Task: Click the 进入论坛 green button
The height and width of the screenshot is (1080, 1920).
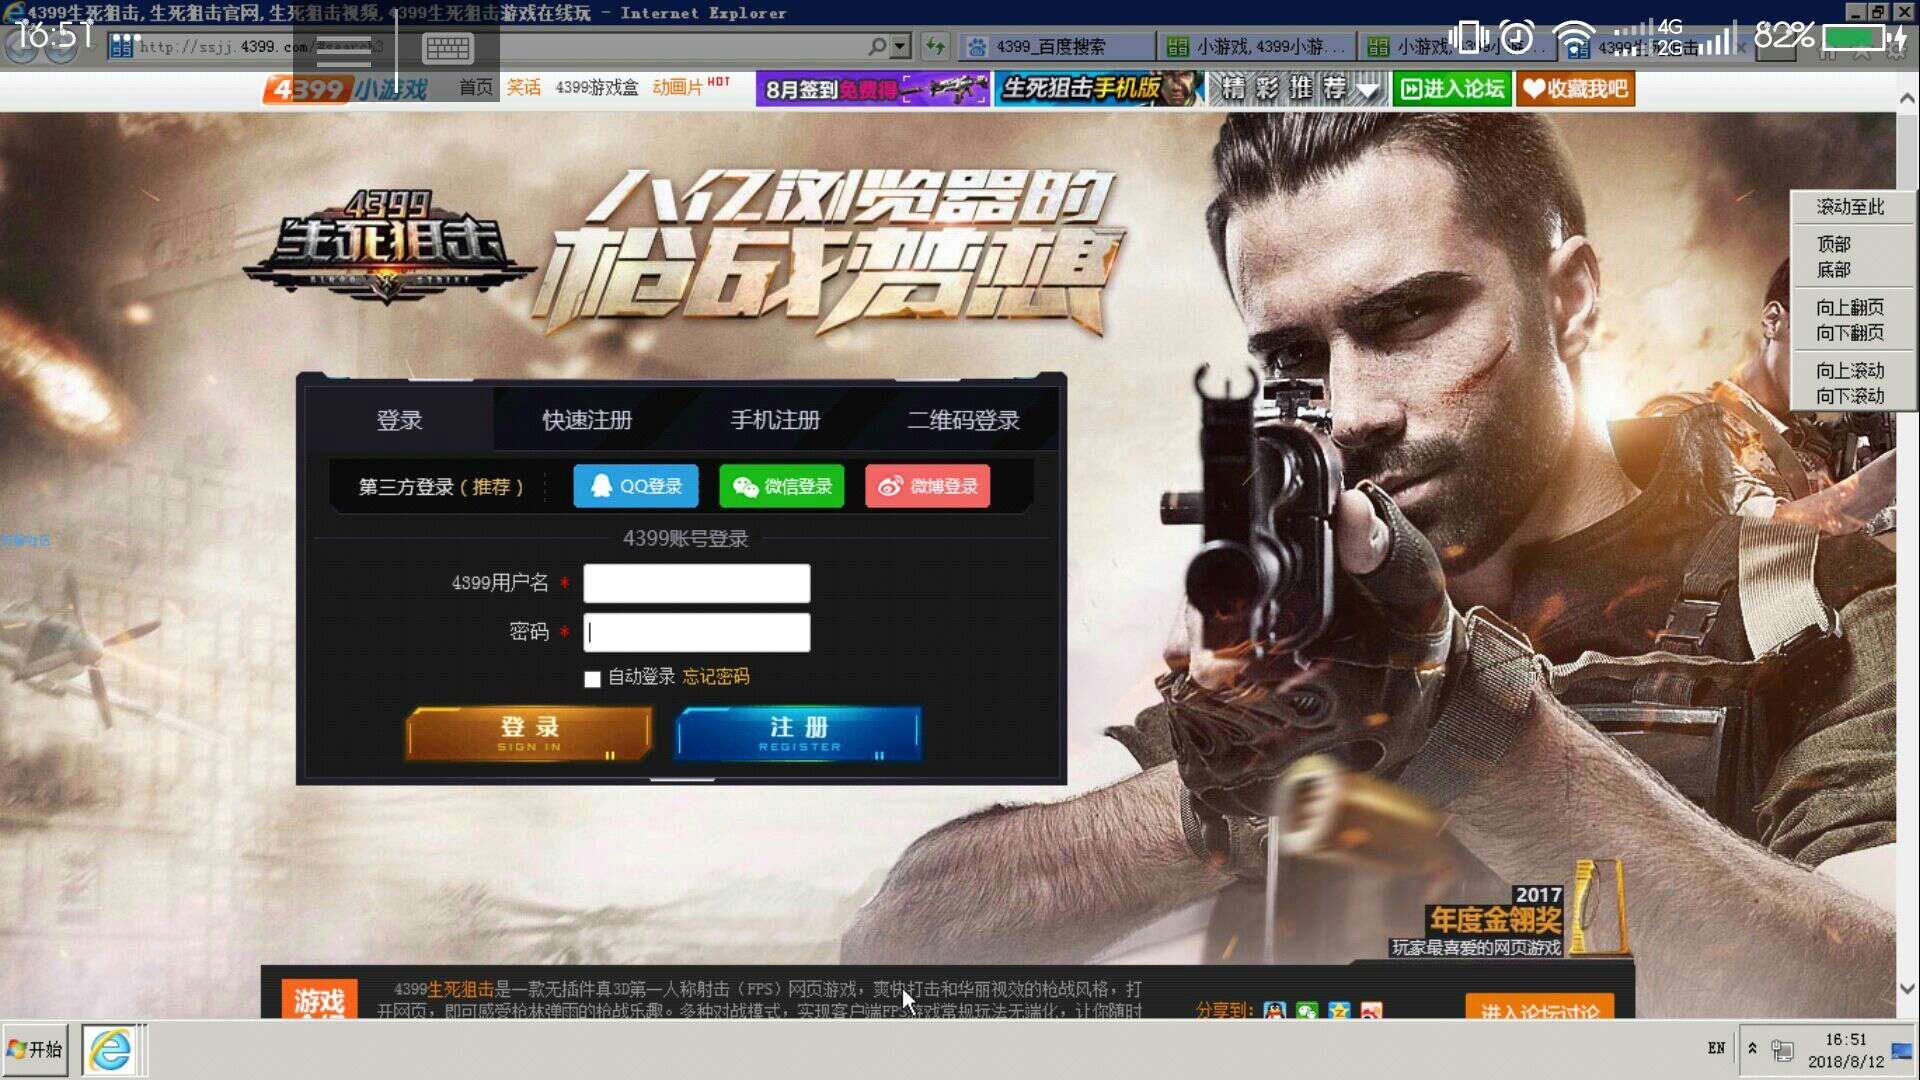Action: coord(1453,89)
